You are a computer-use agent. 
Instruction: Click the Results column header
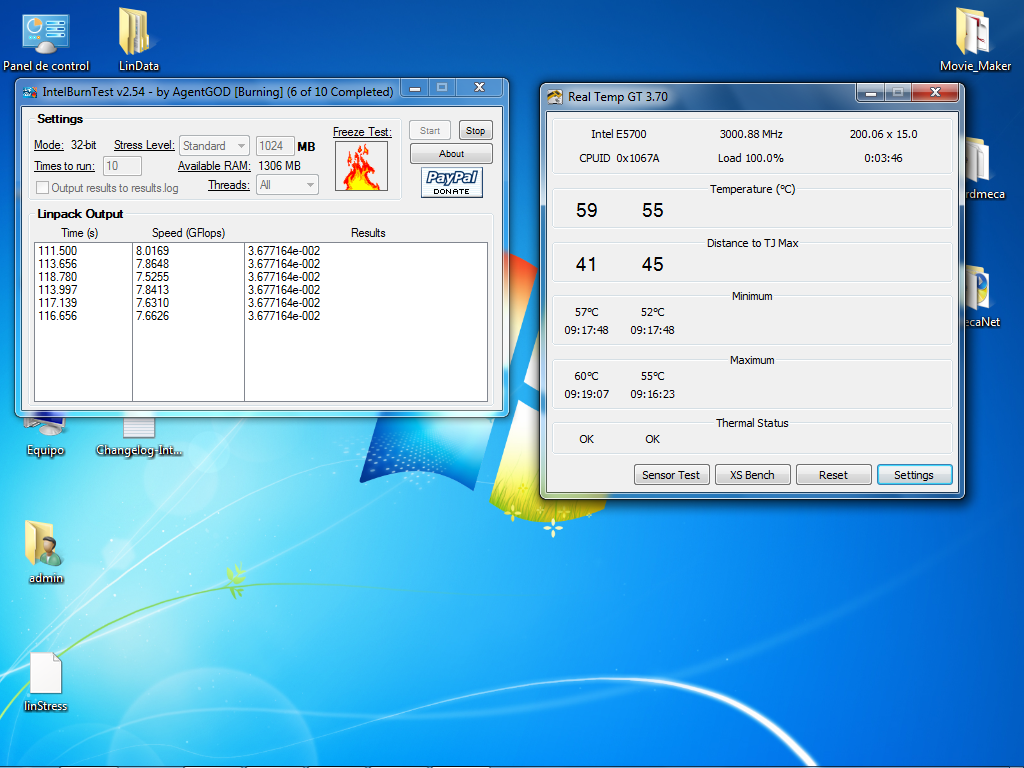pos(368,233)
